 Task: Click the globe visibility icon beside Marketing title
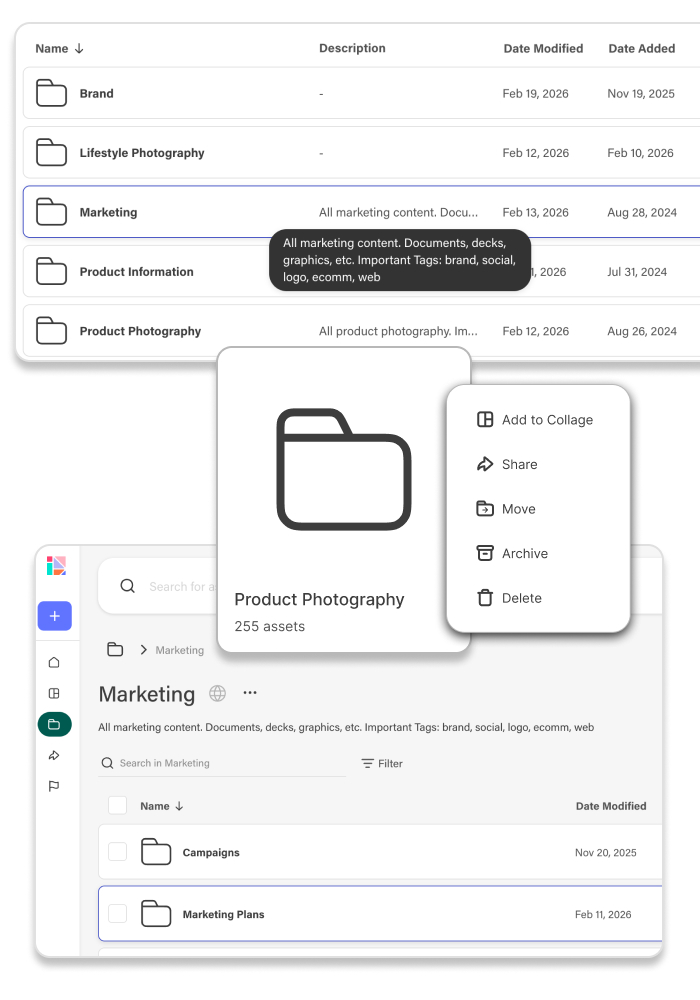(217, 693)
